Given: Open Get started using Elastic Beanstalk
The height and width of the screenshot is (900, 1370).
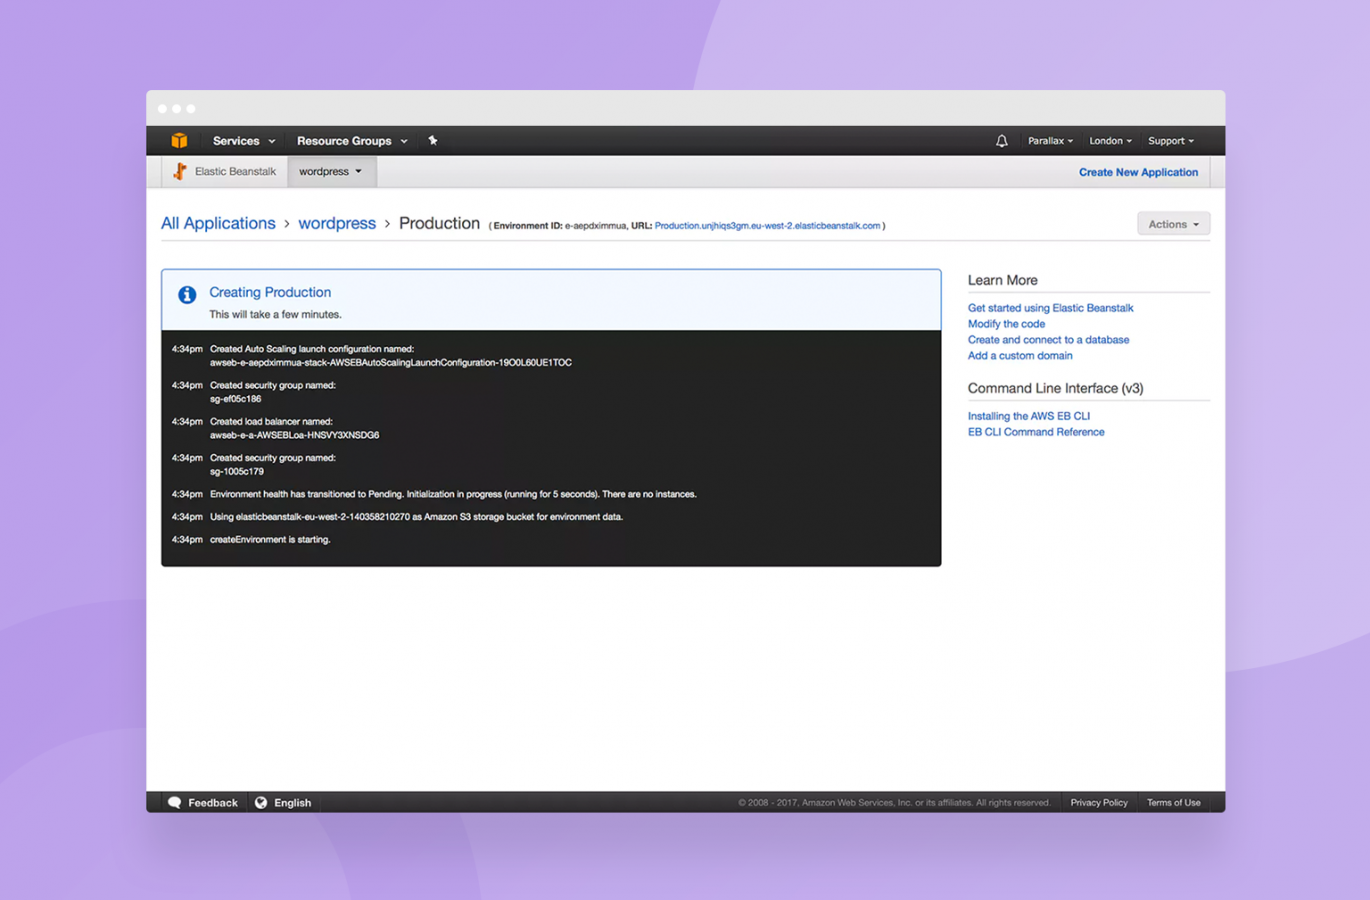Looking at the screenshot, I should (1050, 308).
